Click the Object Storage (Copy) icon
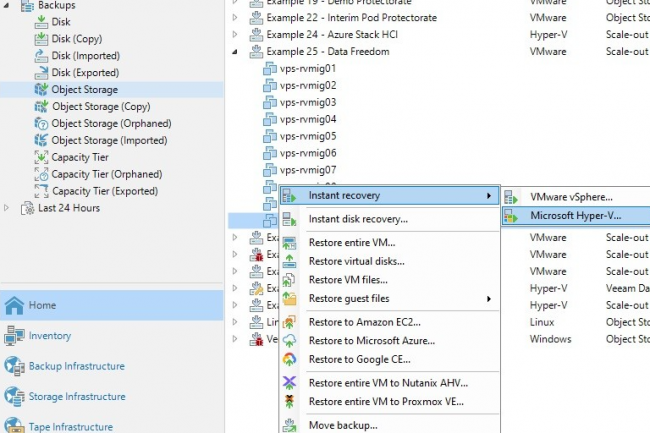 pos(41,106)
